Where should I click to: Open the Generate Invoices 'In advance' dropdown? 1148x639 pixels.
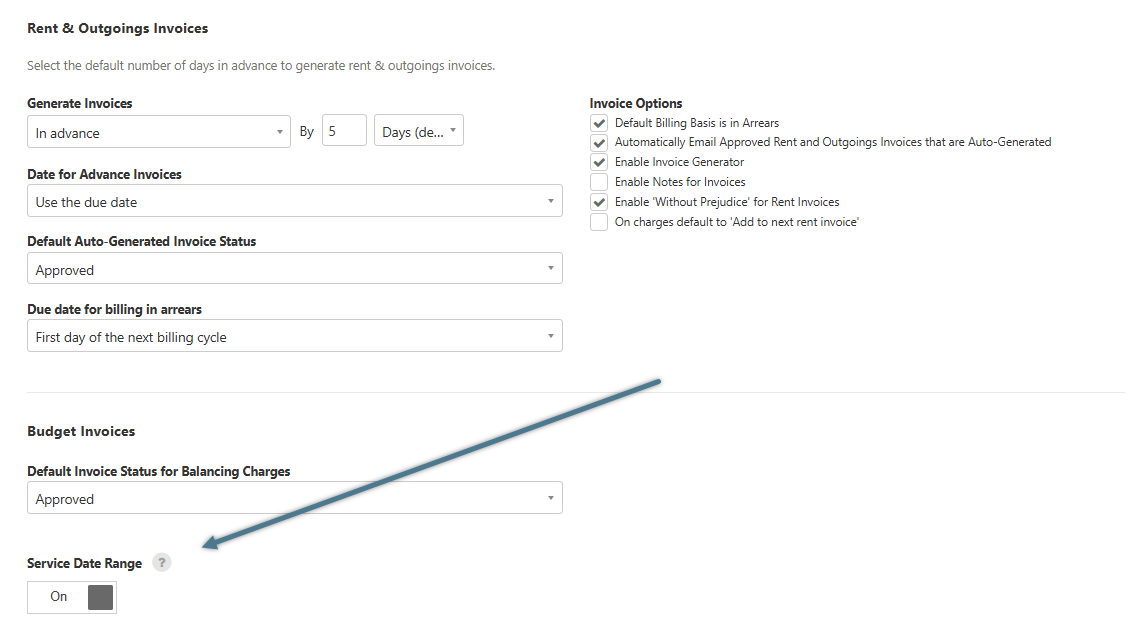click(159, 132)
